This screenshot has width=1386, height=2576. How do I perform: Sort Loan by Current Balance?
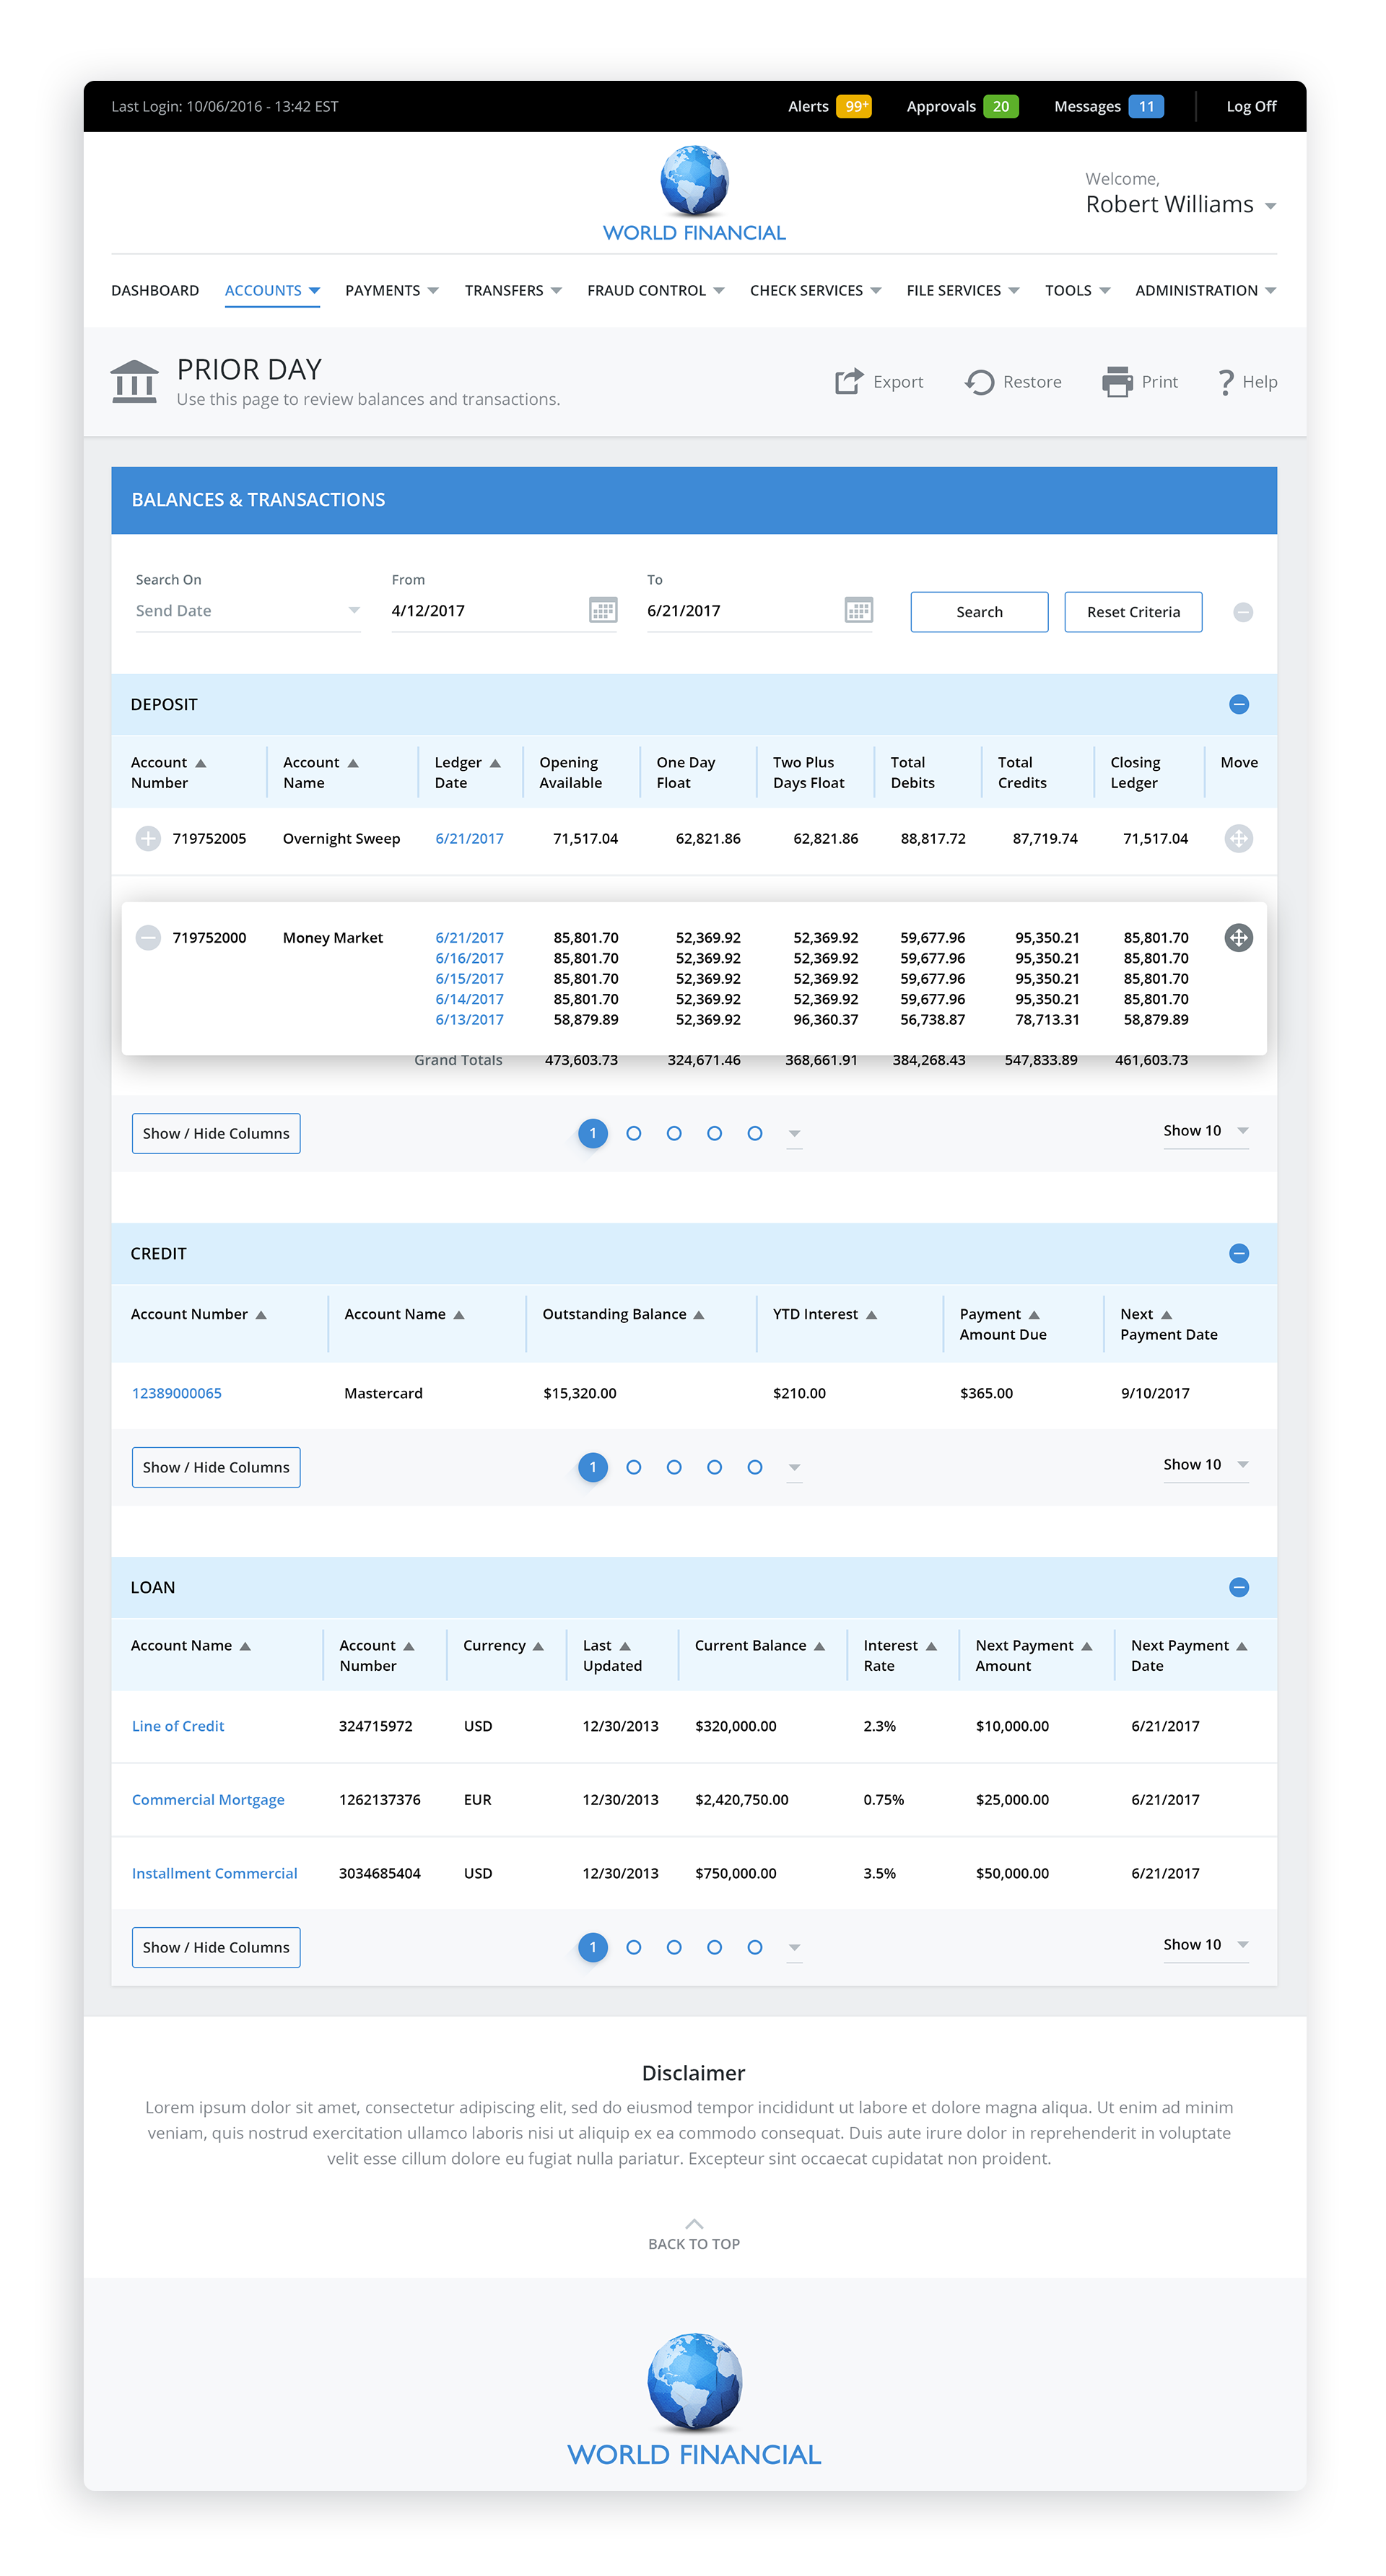click(x=819, y=1646)
